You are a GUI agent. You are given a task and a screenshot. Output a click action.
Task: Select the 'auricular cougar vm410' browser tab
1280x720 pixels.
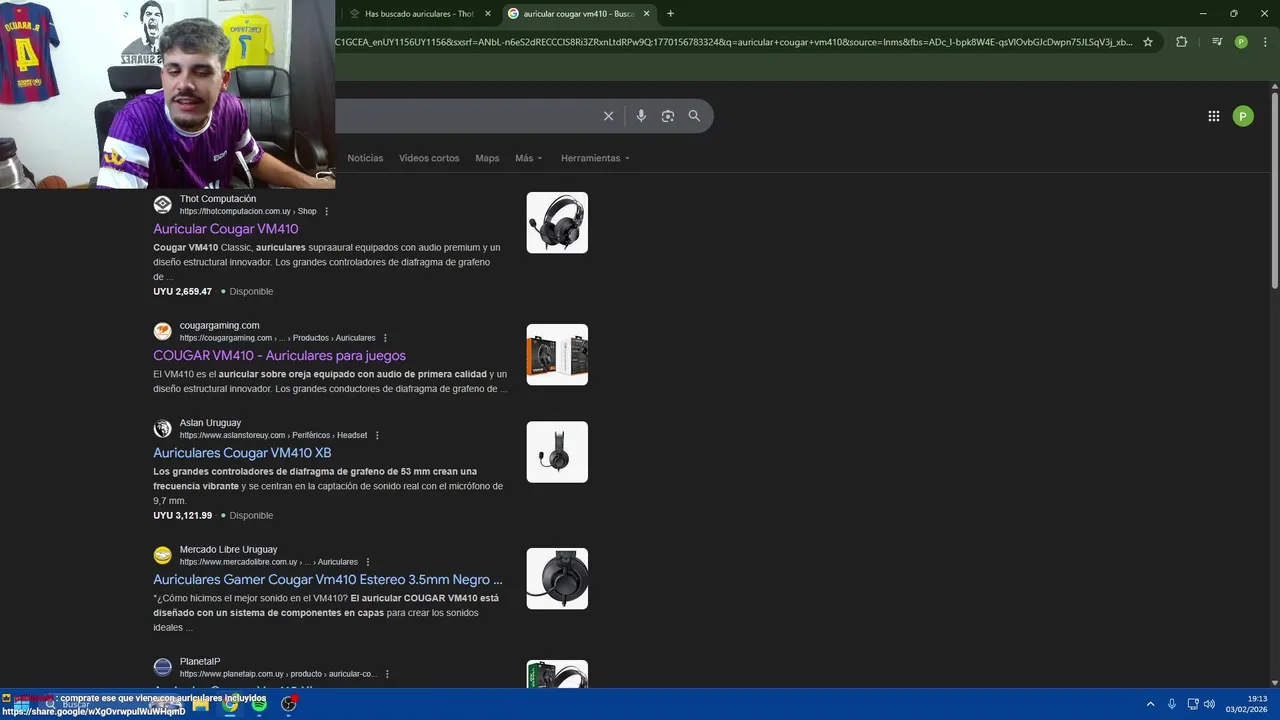[x=578, y=14]
